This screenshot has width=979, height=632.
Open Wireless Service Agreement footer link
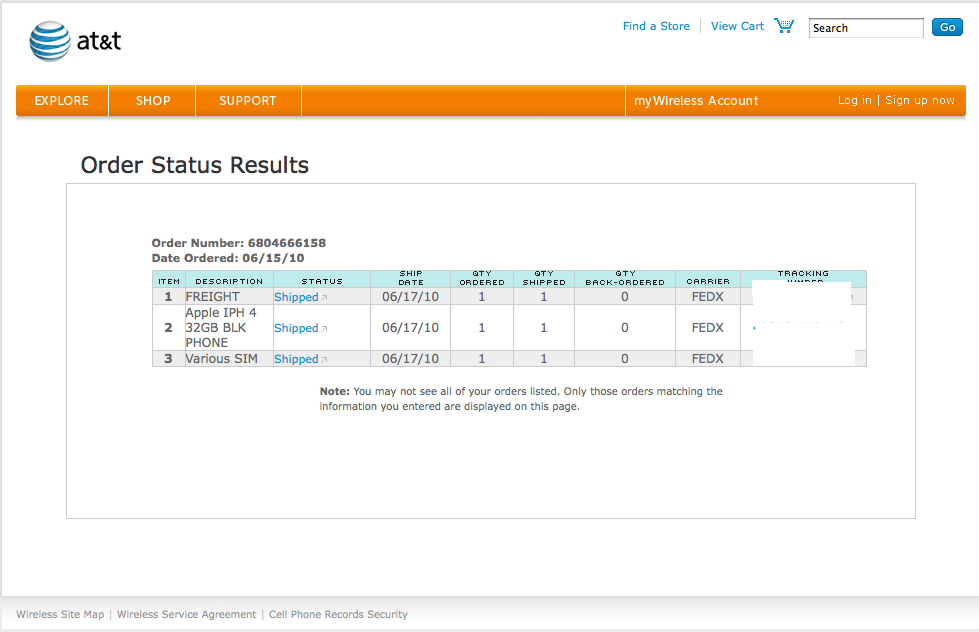pyautogui.click(x=186, y=615)
